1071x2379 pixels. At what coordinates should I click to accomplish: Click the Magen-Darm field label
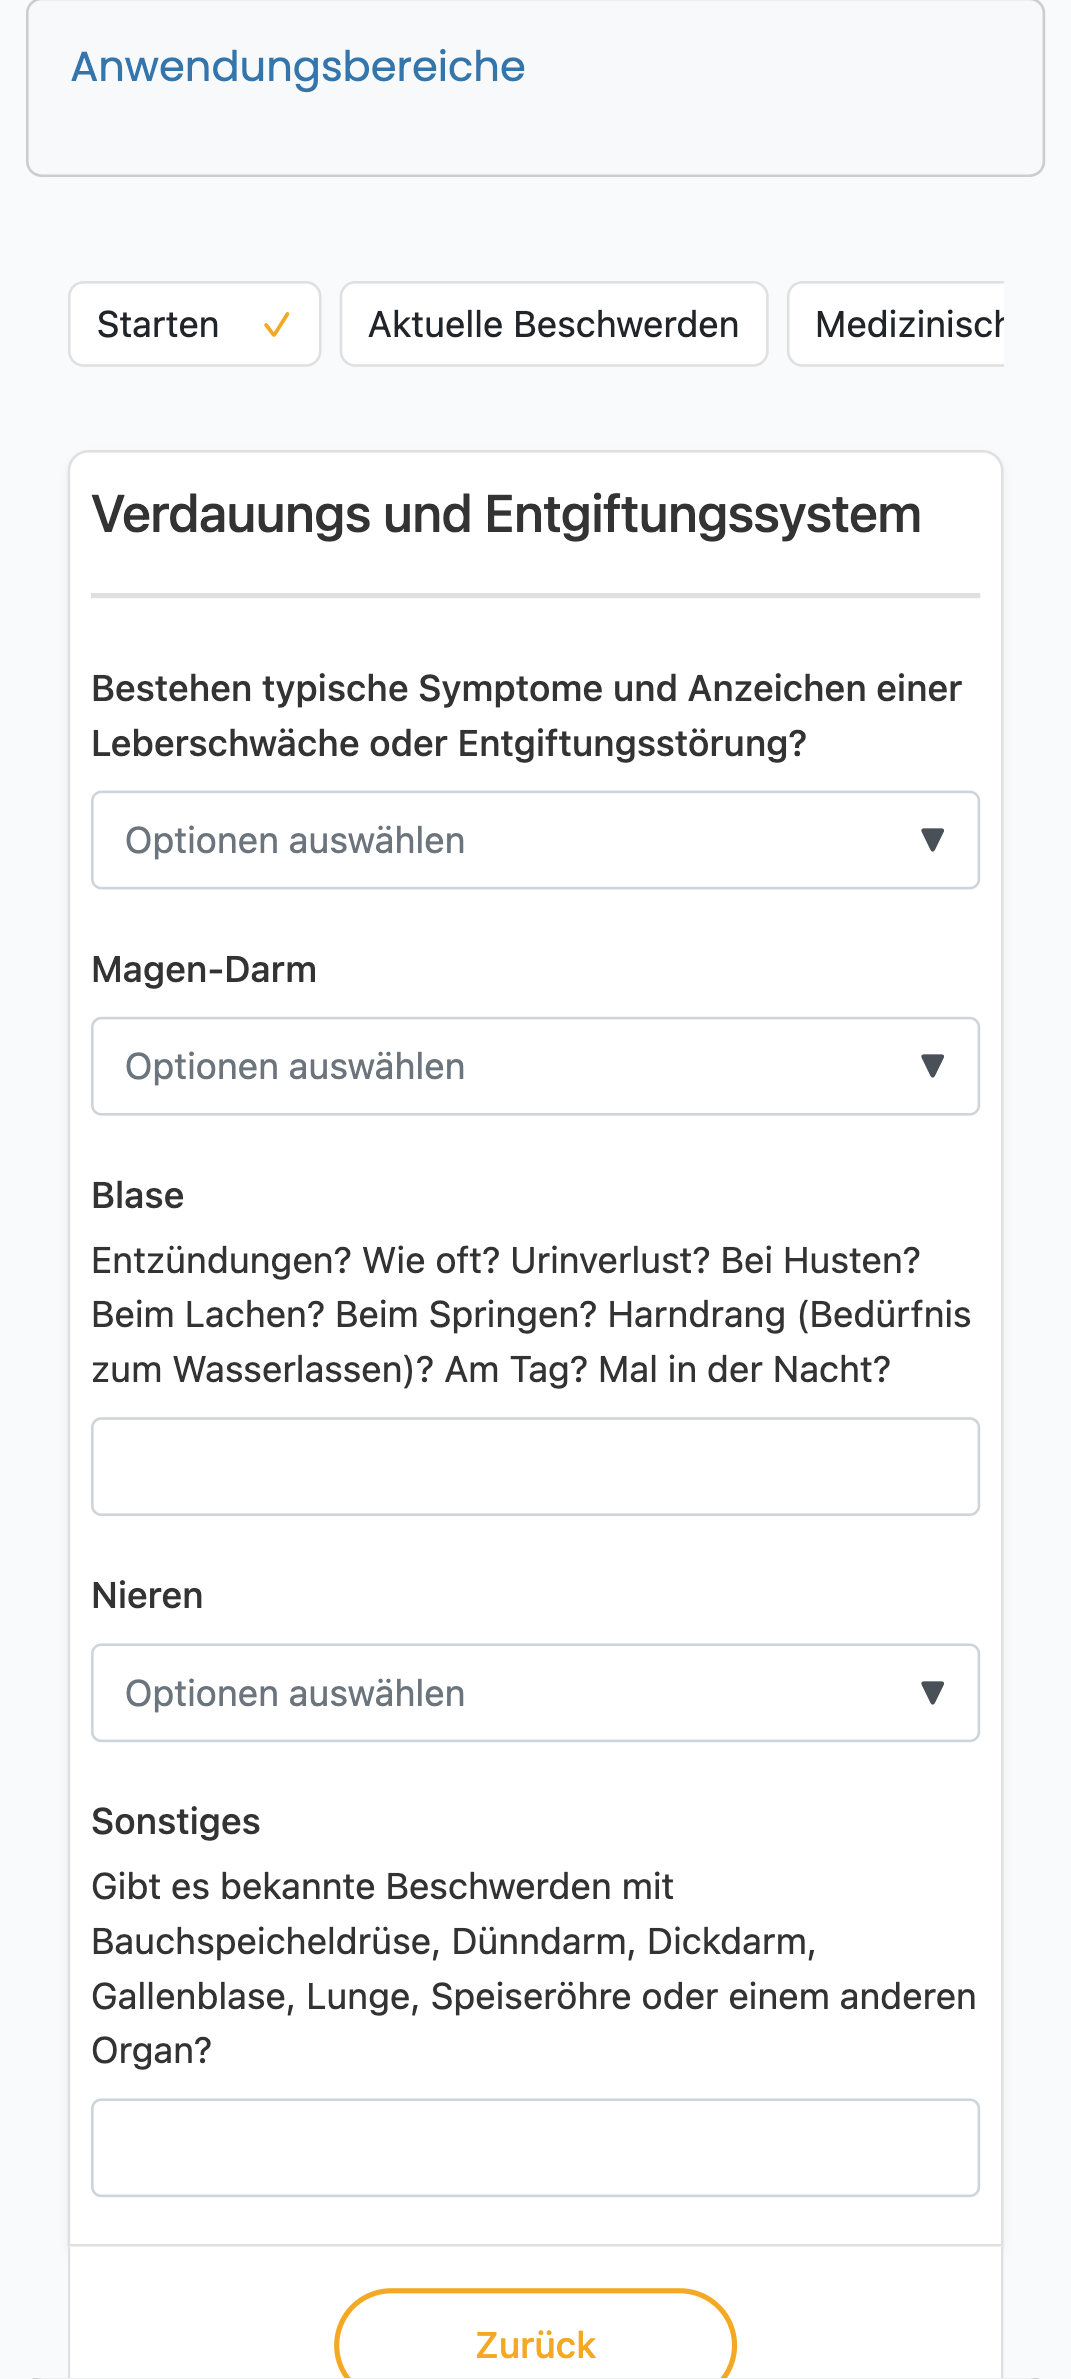pyautogui.click(x=204, y=970)
